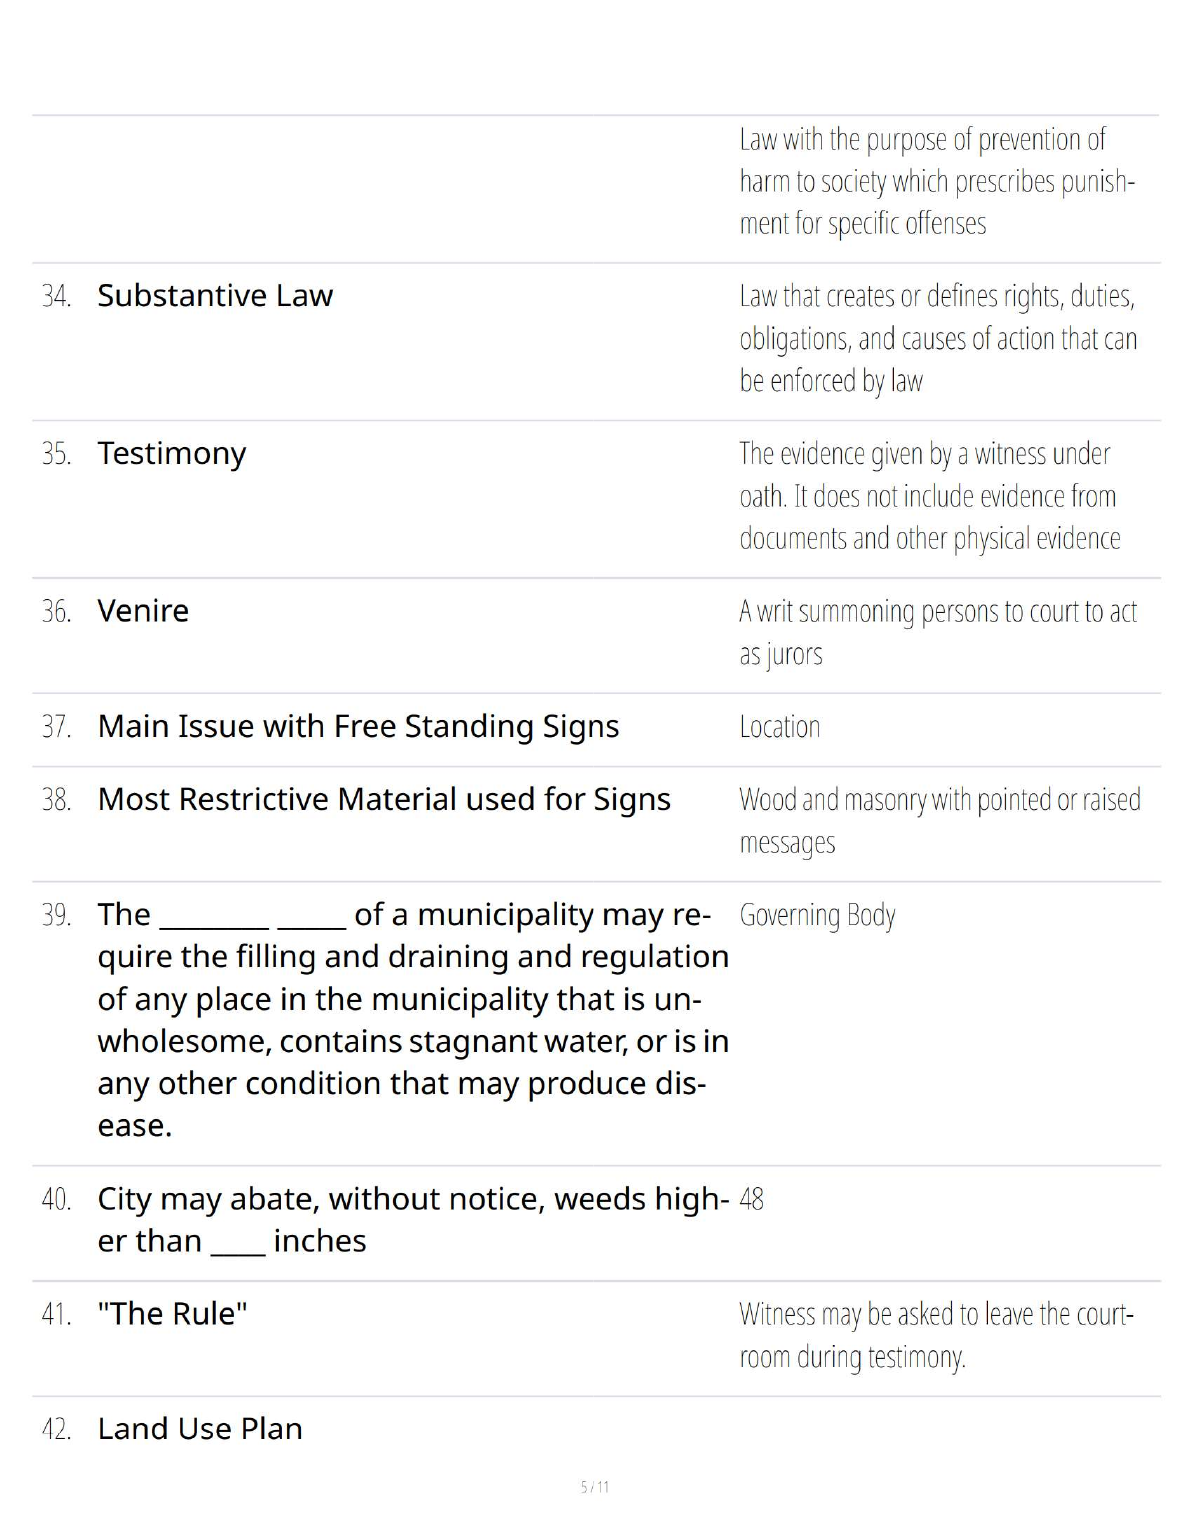
Task: Click the item number 34
Action: coord(56,297)
